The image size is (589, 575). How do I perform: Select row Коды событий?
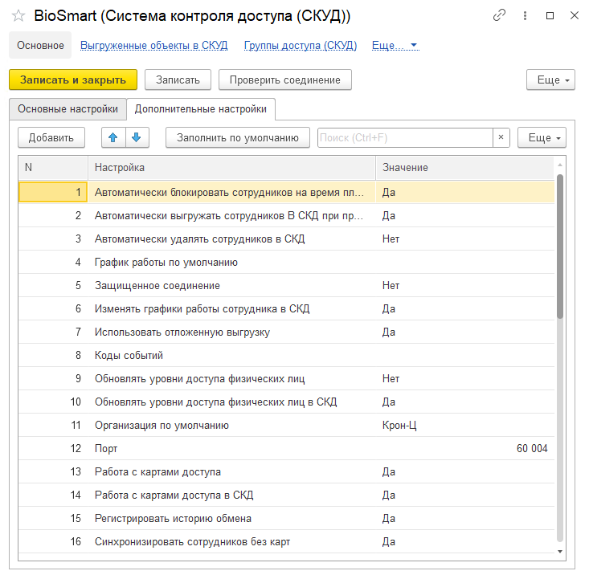[286, 355]
